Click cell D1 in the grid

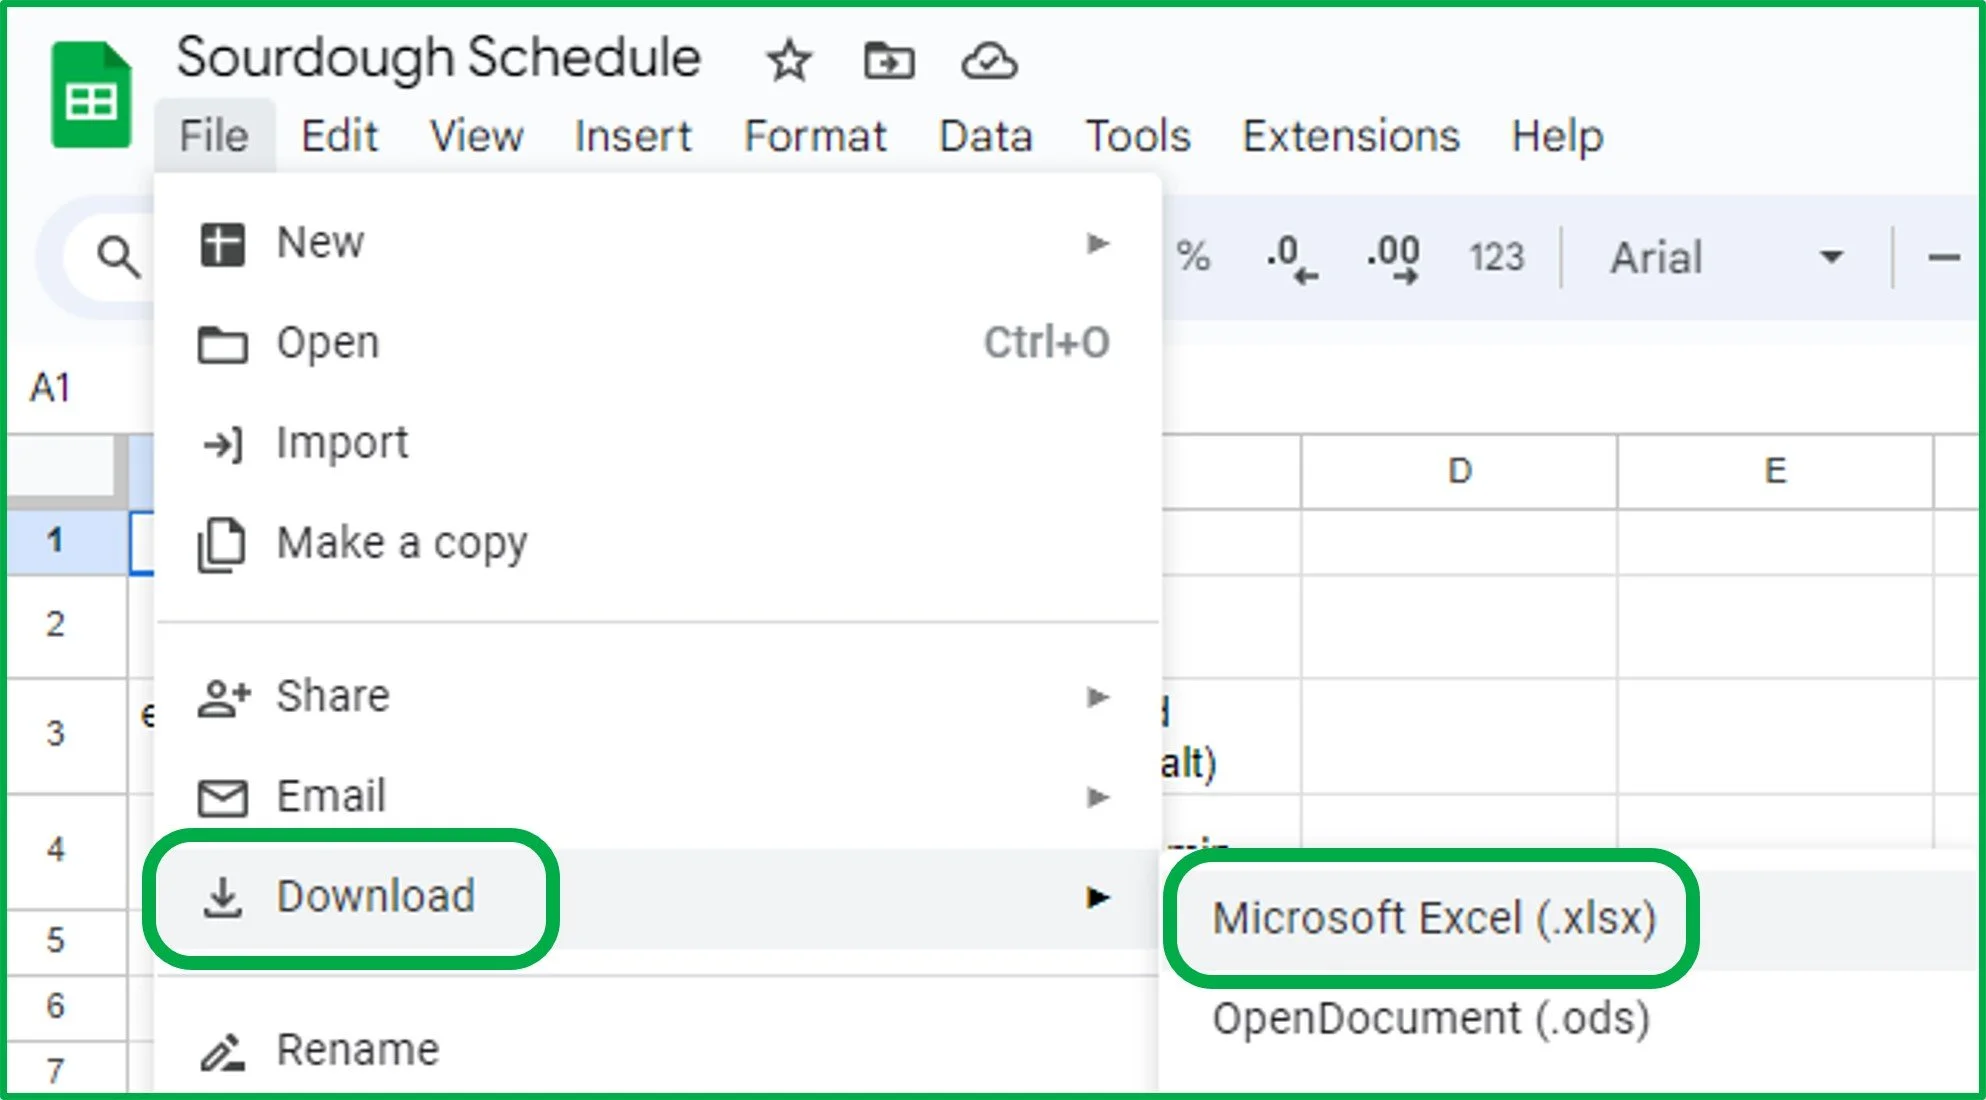tap(1459, 542)
